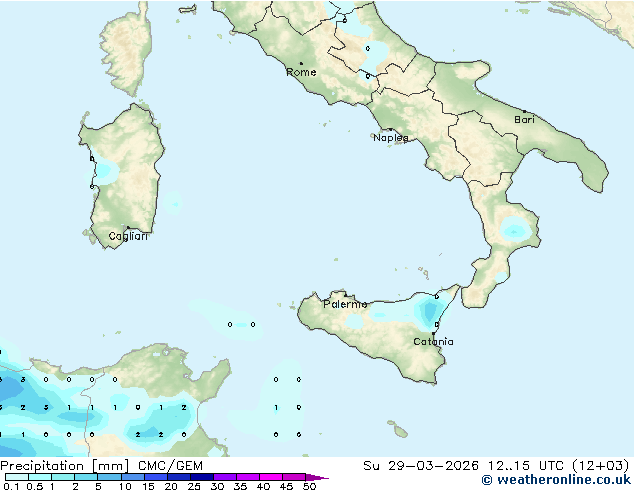The height and width of the screenshot is (490, 634).
Task: Click the Naples city label
Action: (x=391, y=138)
